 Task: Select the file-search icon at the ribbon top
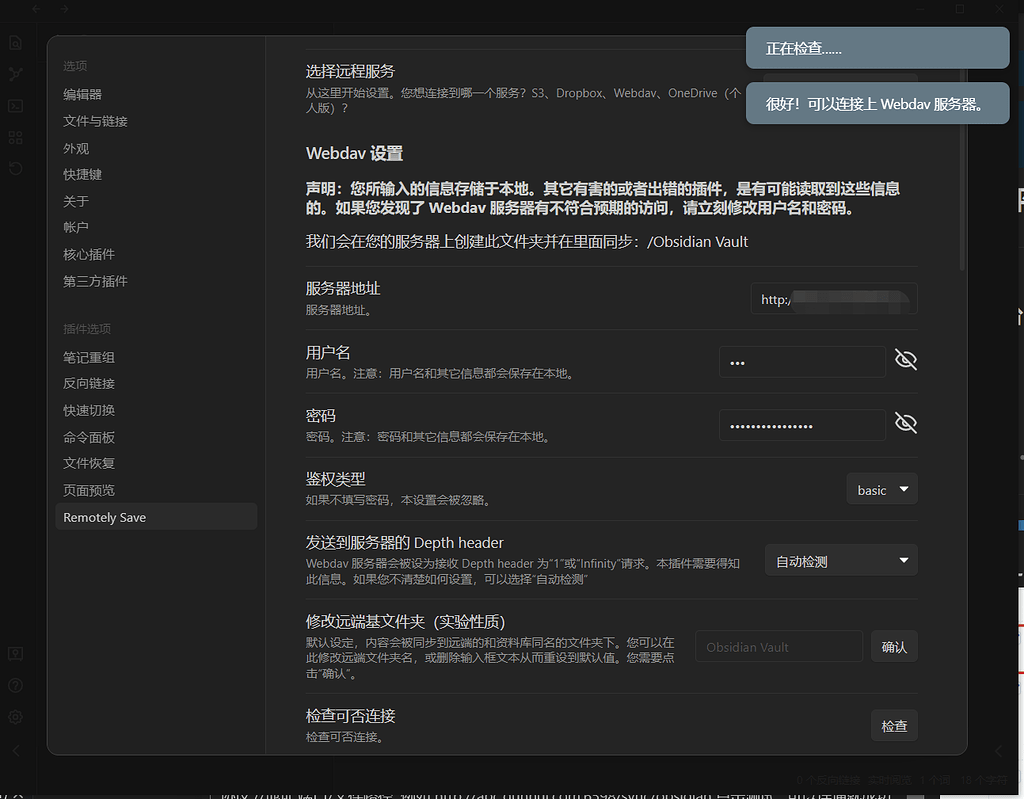(15, 42)
